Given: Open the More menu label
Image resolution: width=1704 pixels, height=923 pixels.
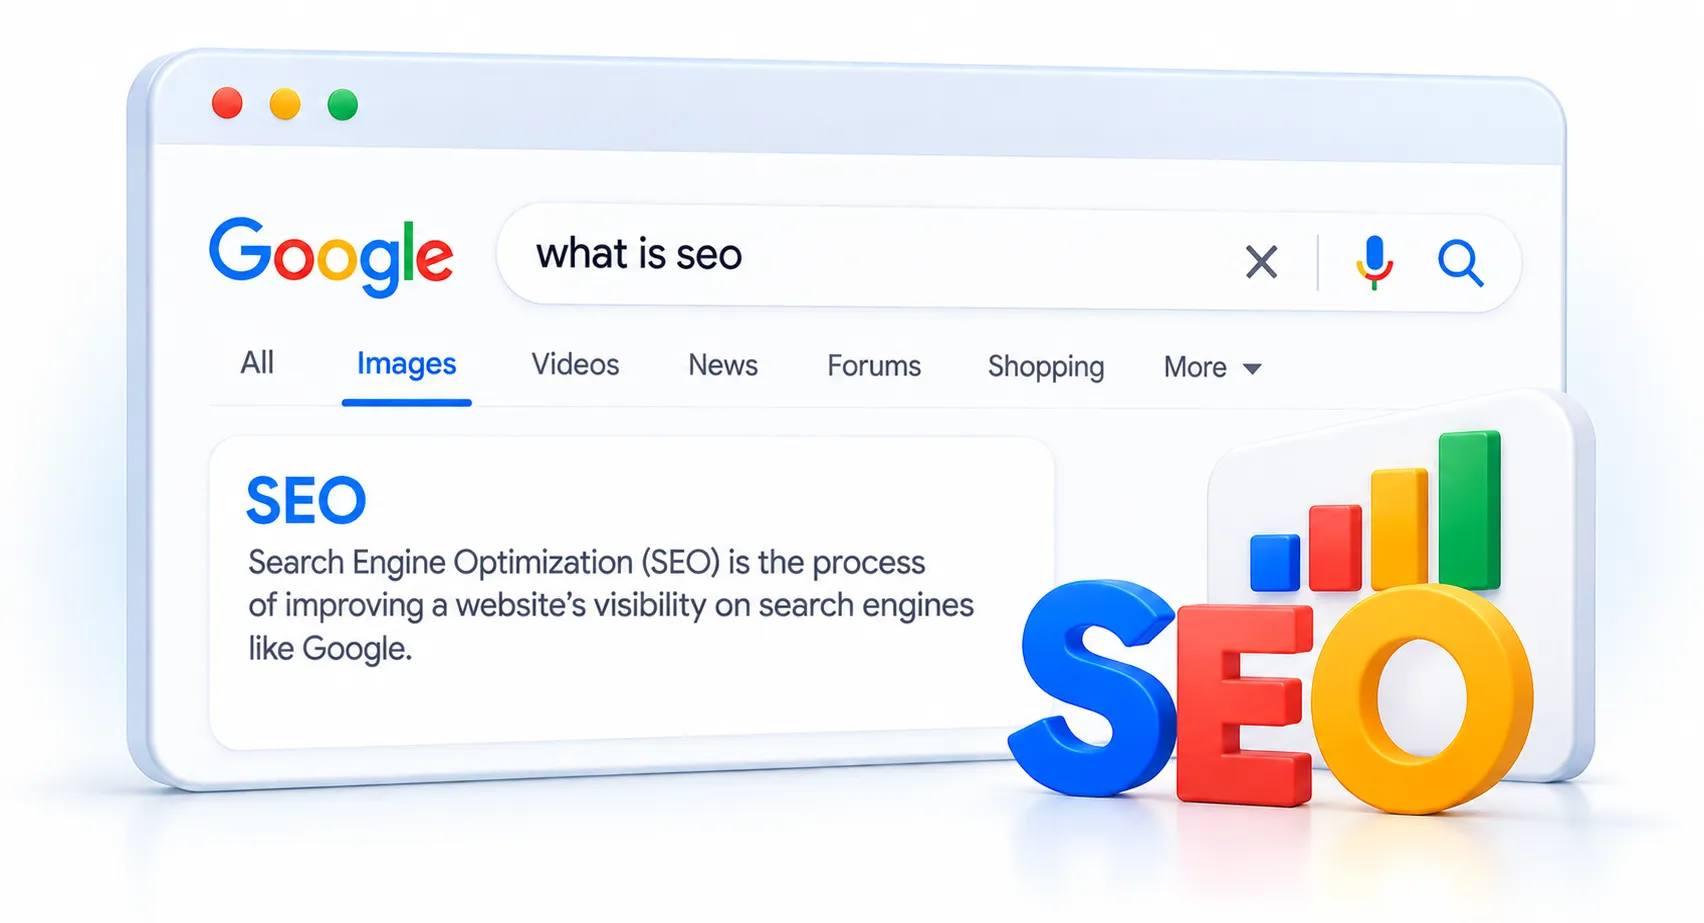Looking at the screenshot, I should point(1195,367).
